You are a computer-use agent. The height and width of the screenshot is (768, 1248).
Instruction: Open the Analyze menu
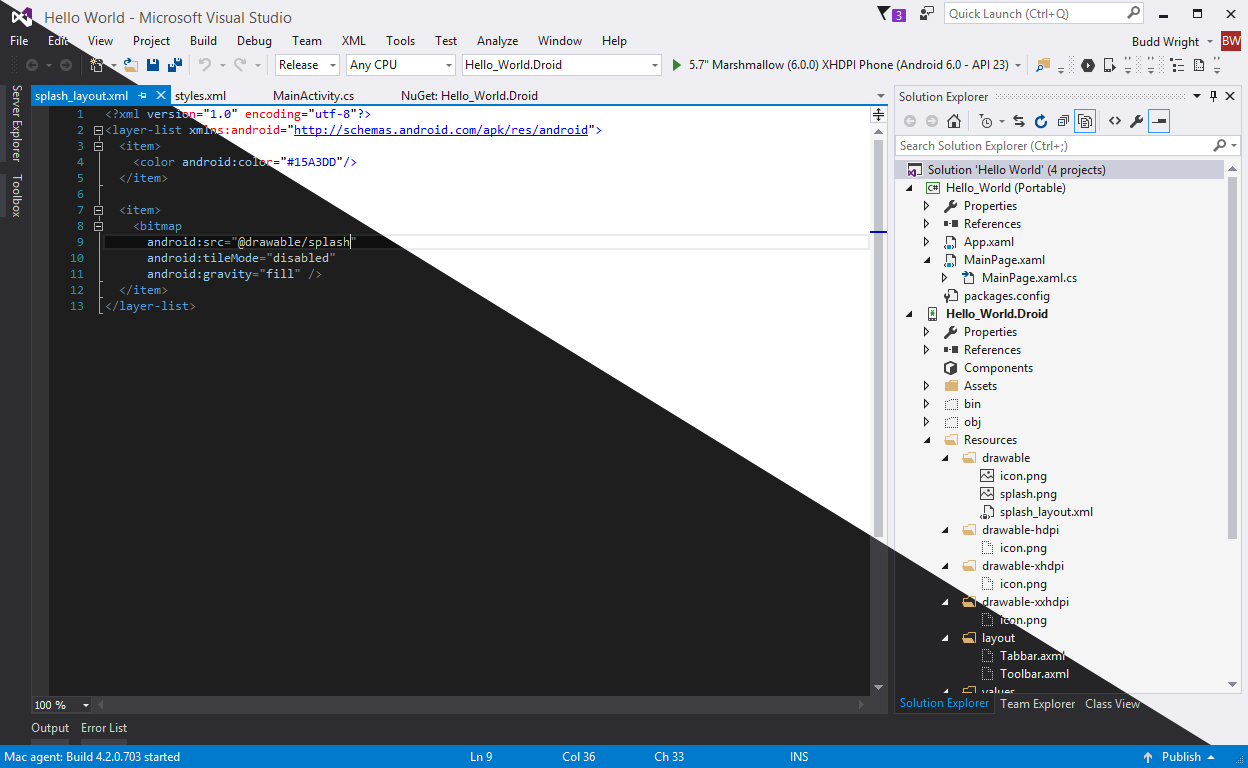coord(497,41)
